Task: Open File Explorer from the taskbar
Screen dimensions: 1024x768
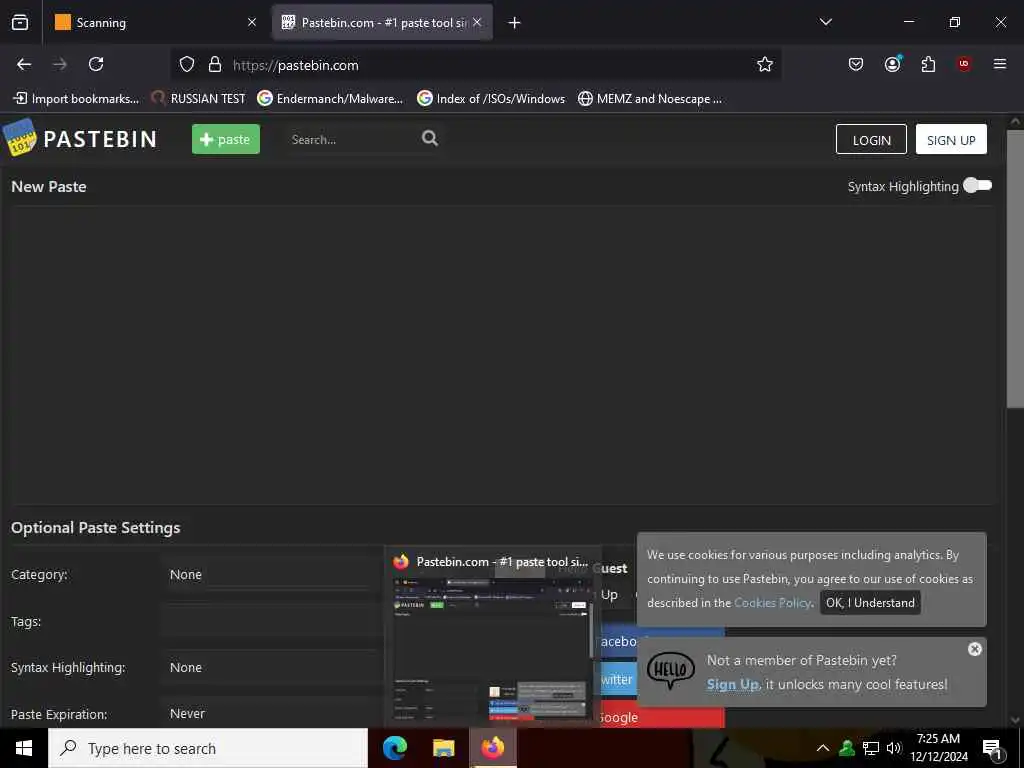Action: [443, 748]
